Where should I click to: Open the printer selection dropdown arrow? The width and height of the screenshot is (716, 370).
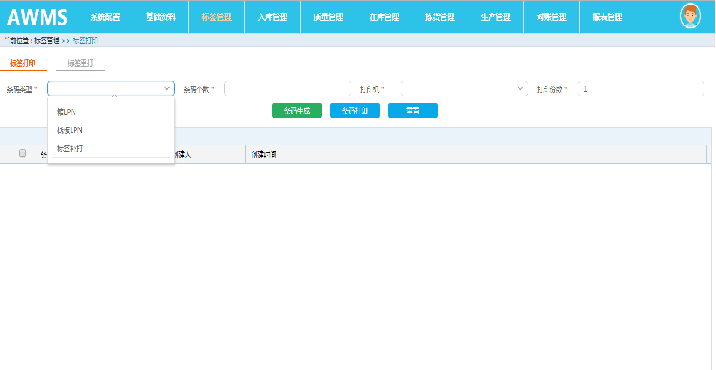pyautogui.click(x=520, y=89)
